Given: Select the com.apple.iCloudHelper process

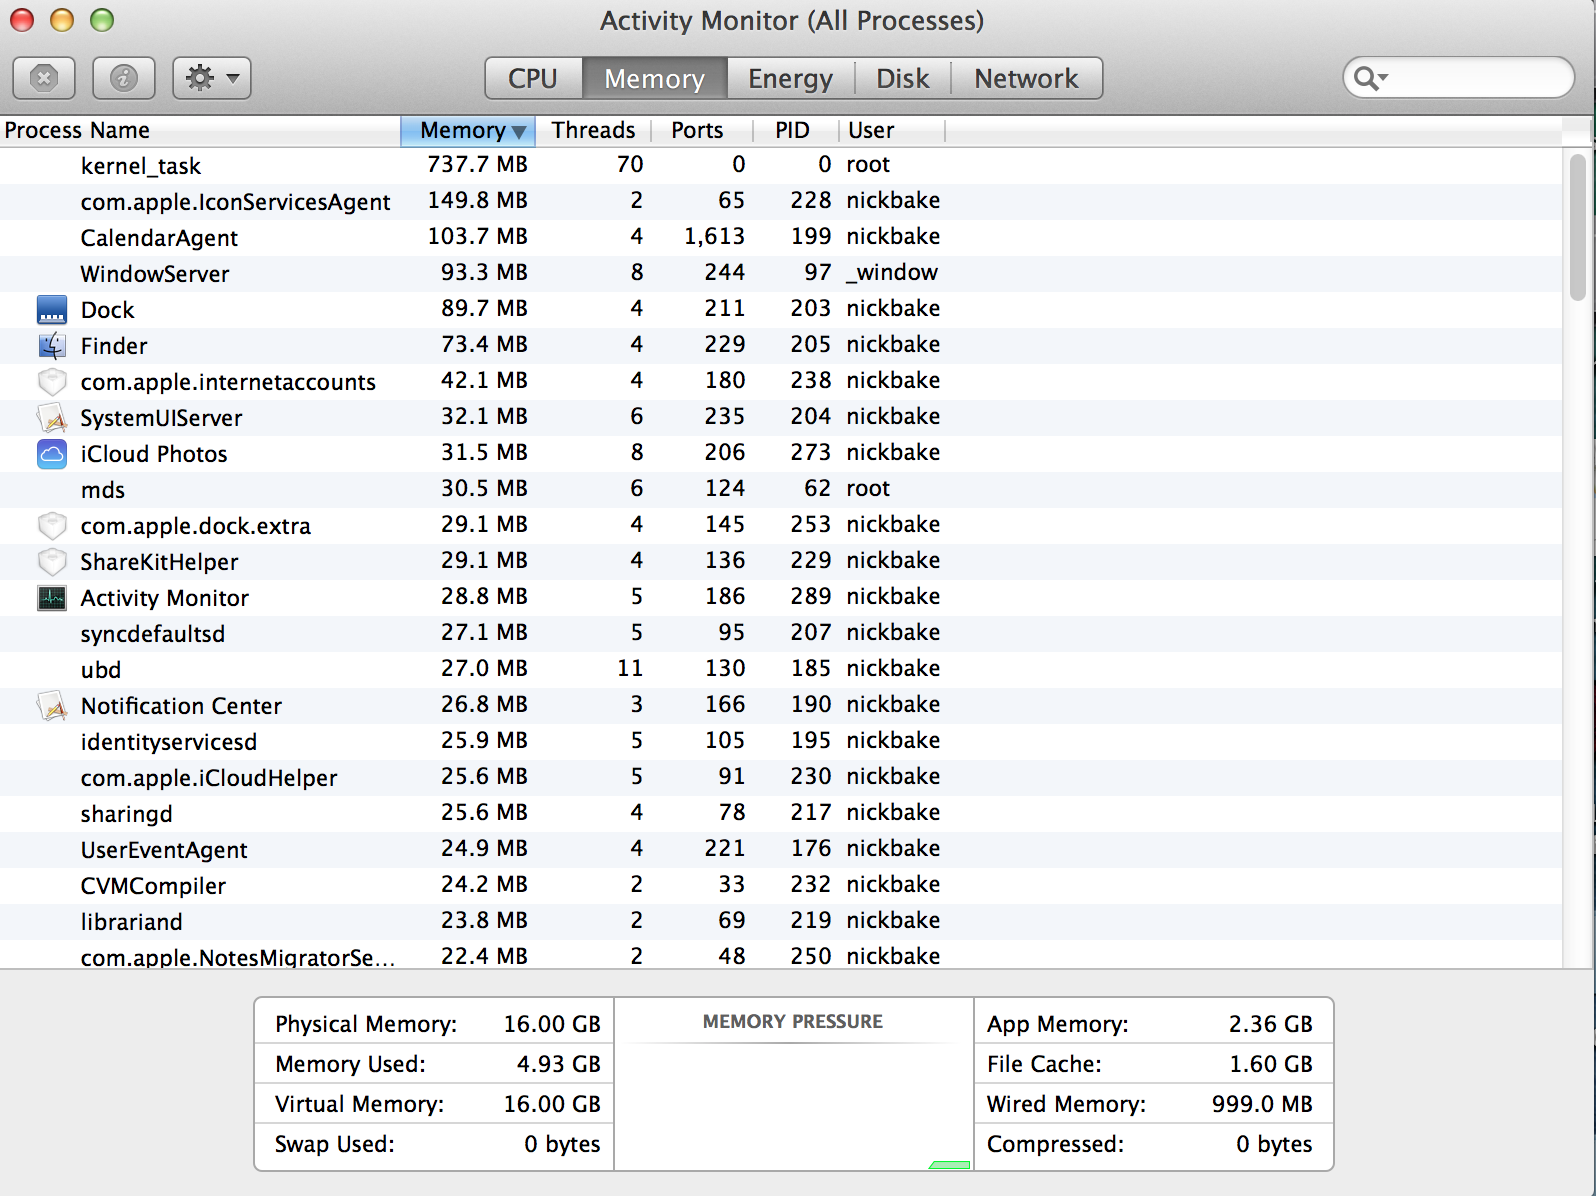Looking at the screenshot, I should [780, 777].
